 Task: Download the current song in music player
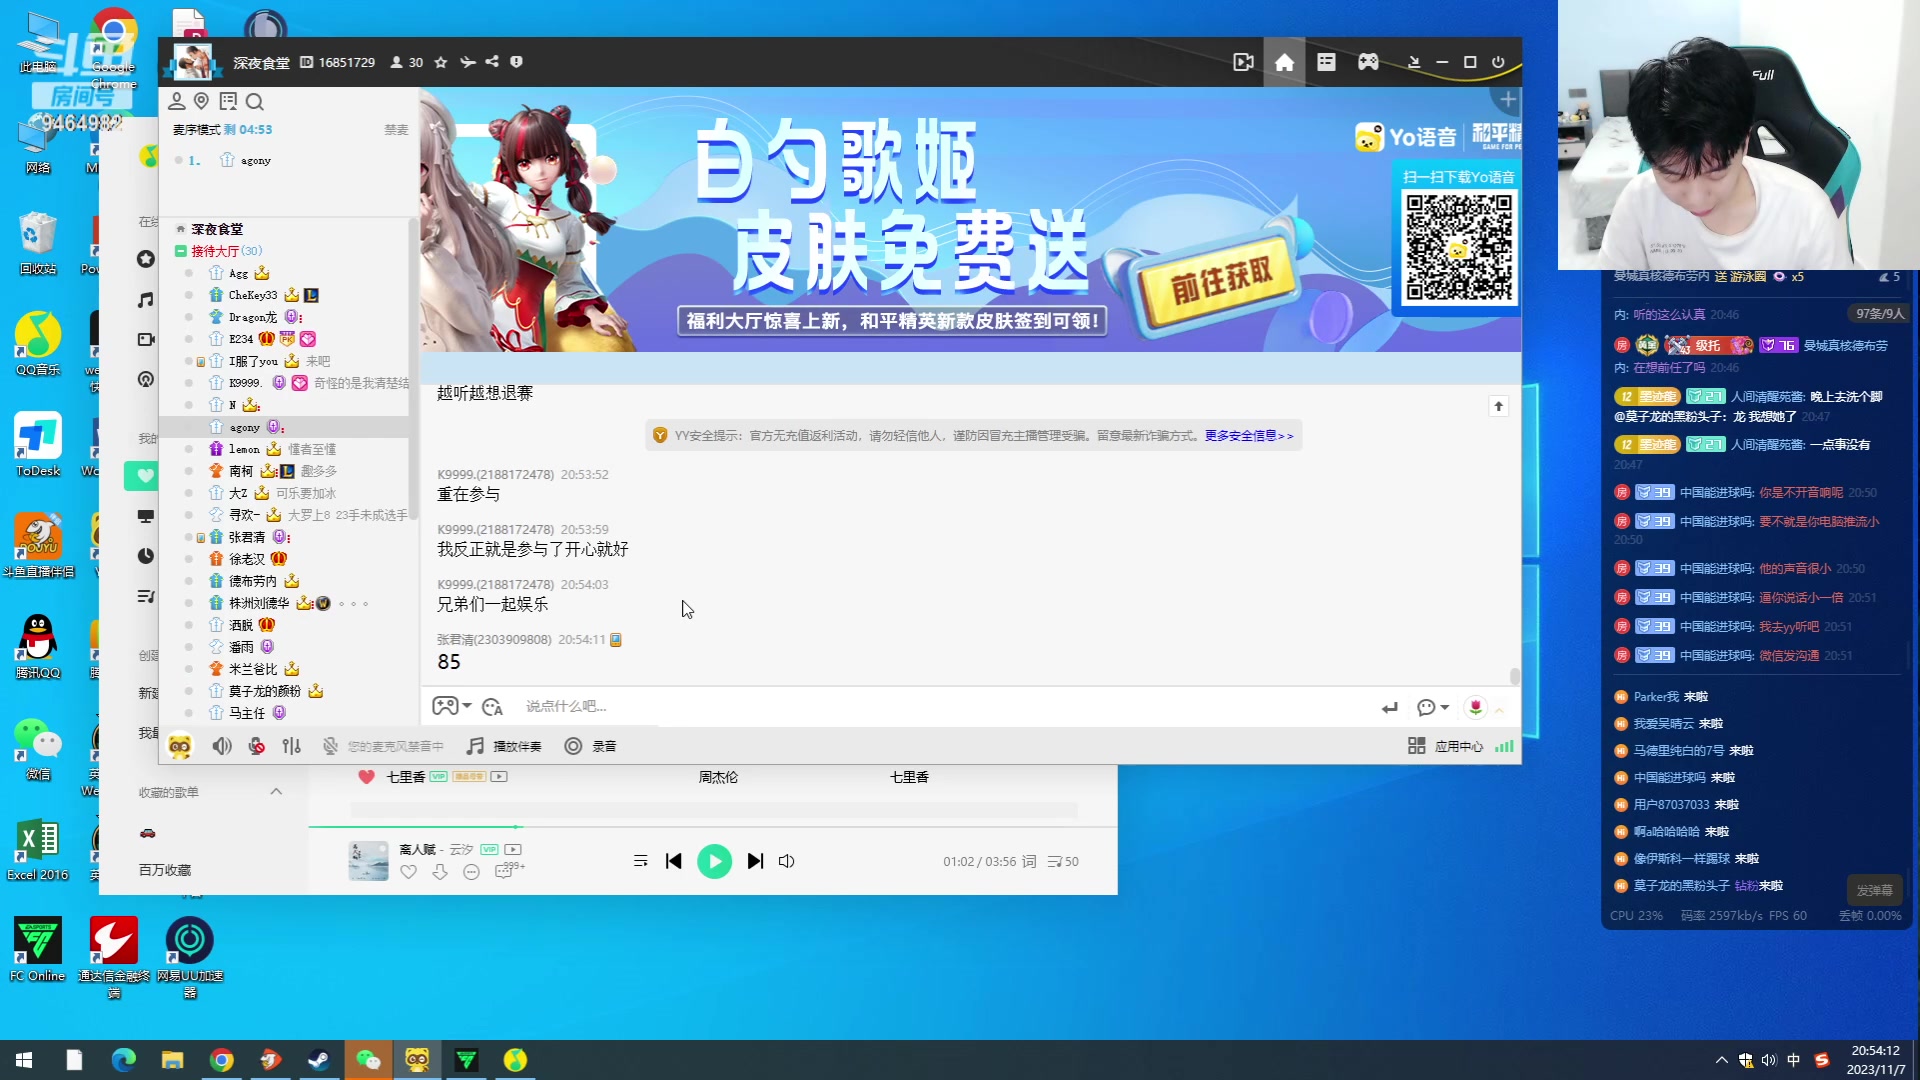(x=440, y=872)
